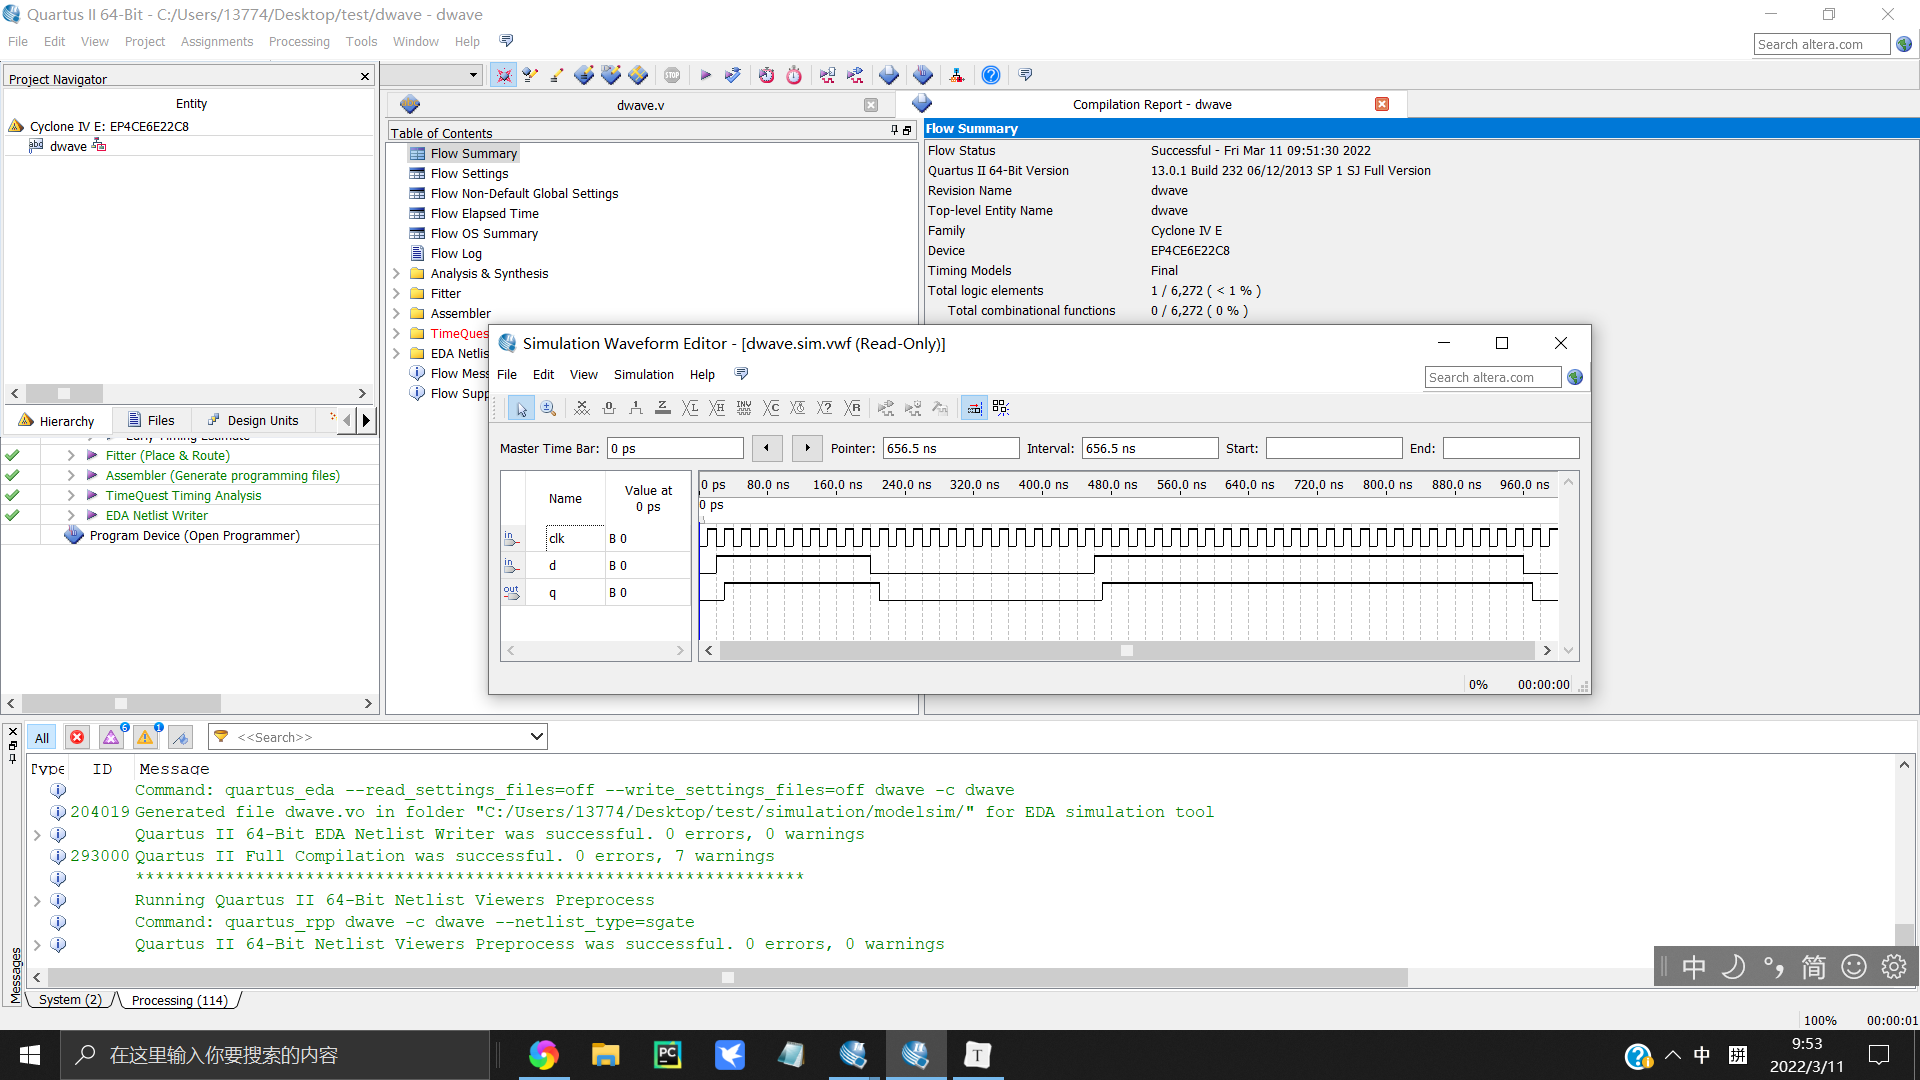The width and height of the screenshot is (1920, 1080).
Task: Expand the Assembler report folder
Action: click(x=396, y=313)
